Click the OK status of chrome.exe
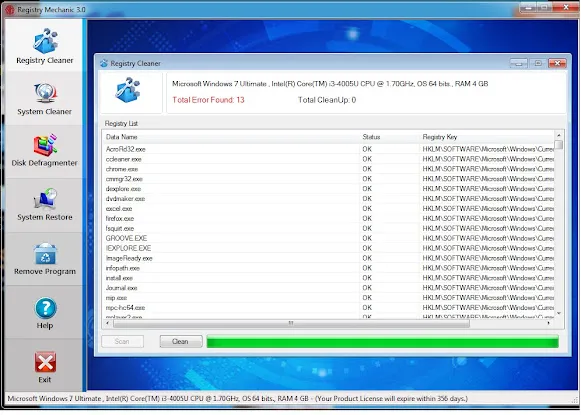This screenshot has width=581, height=415. click(367, 169)
